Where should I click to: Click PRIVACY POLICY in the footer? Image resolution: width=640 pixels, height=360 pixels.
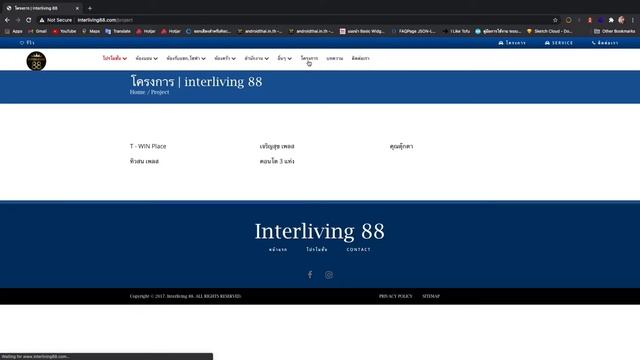coord(396,296)
